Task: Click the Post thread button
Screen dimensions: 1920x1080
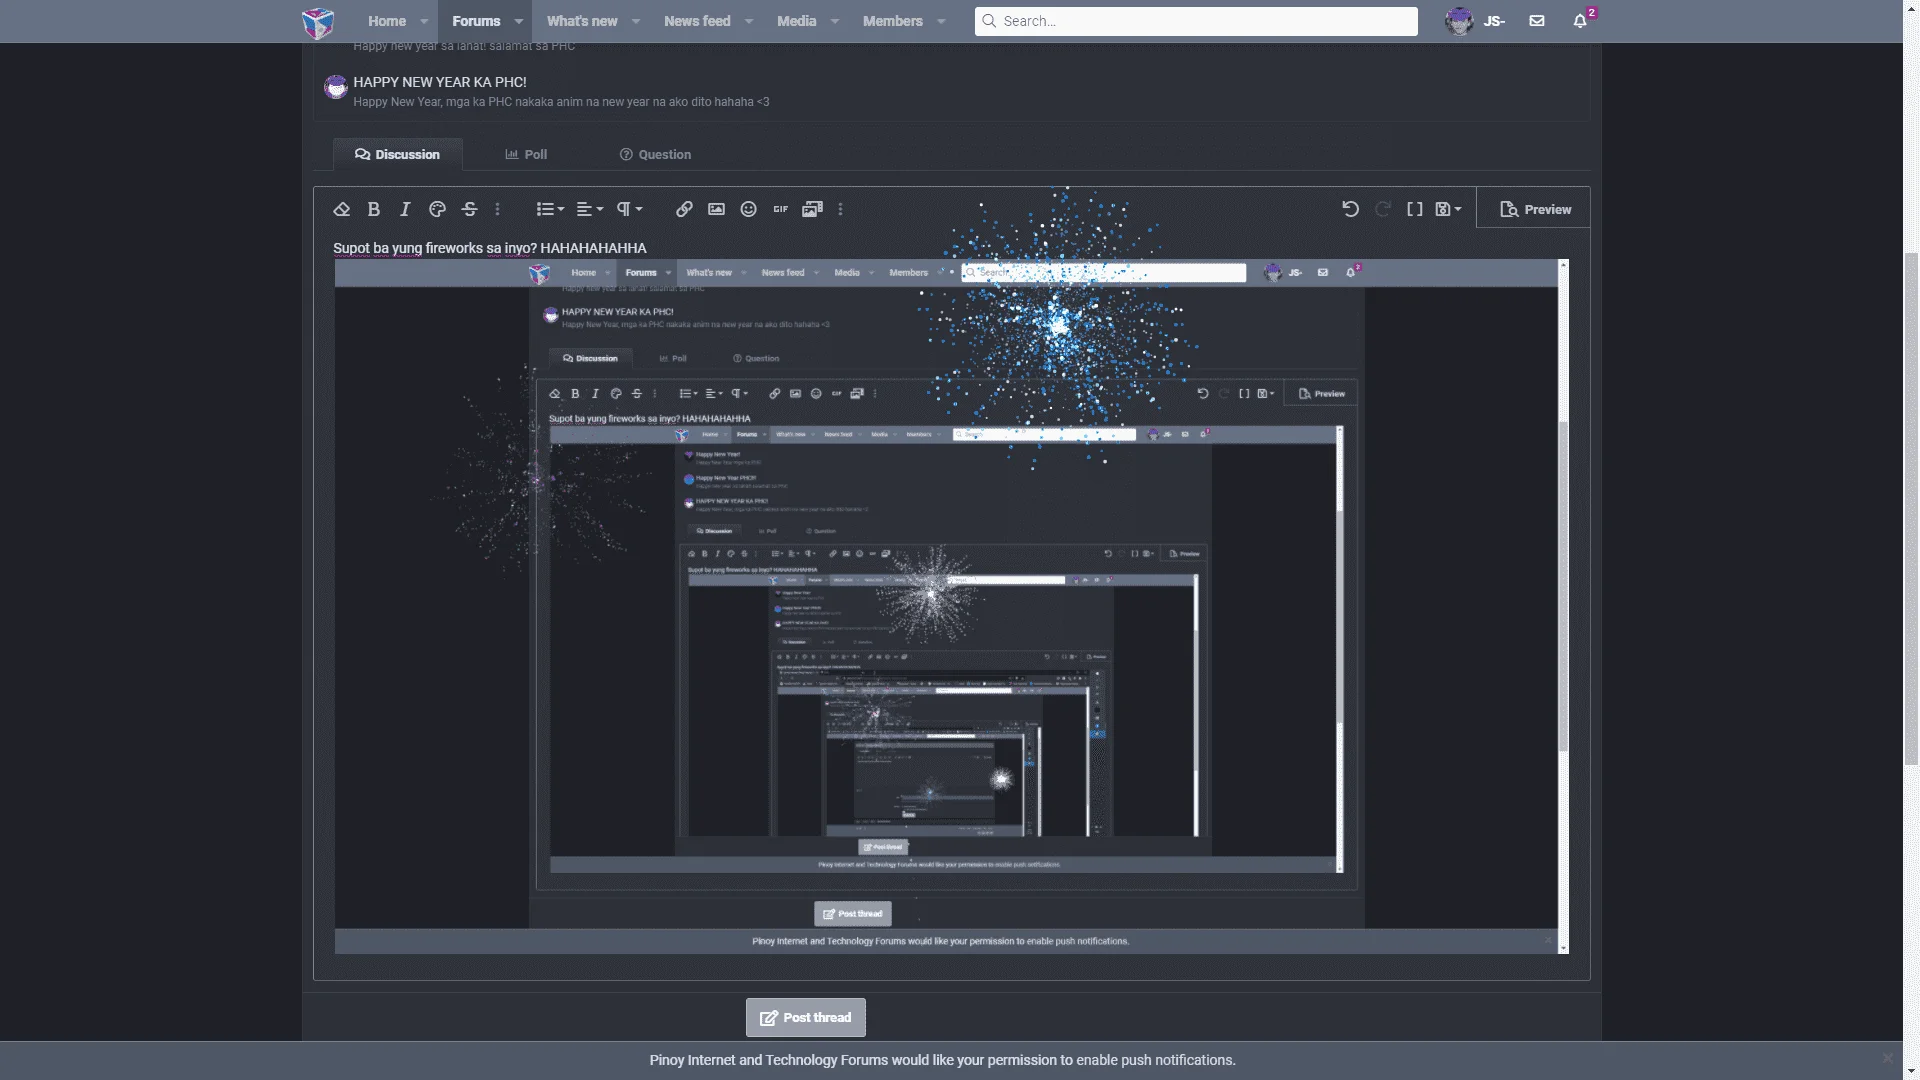Action: [x=806, y=1017]
